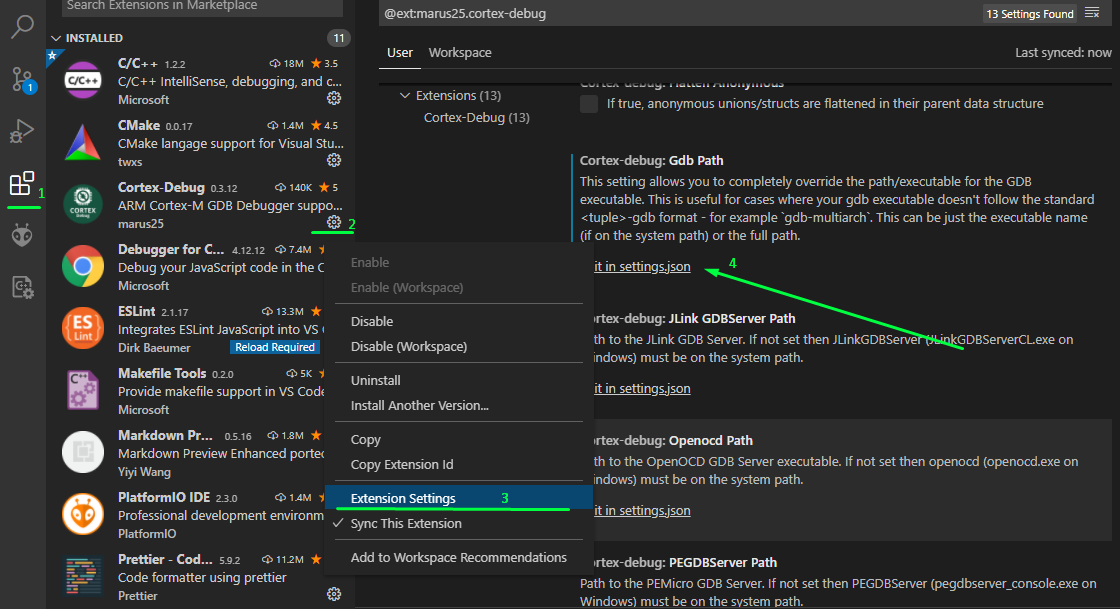This screenshot has width=1120, height=609.
Task: Open manage gear for Prettier extension
Action: pos(334,594)
